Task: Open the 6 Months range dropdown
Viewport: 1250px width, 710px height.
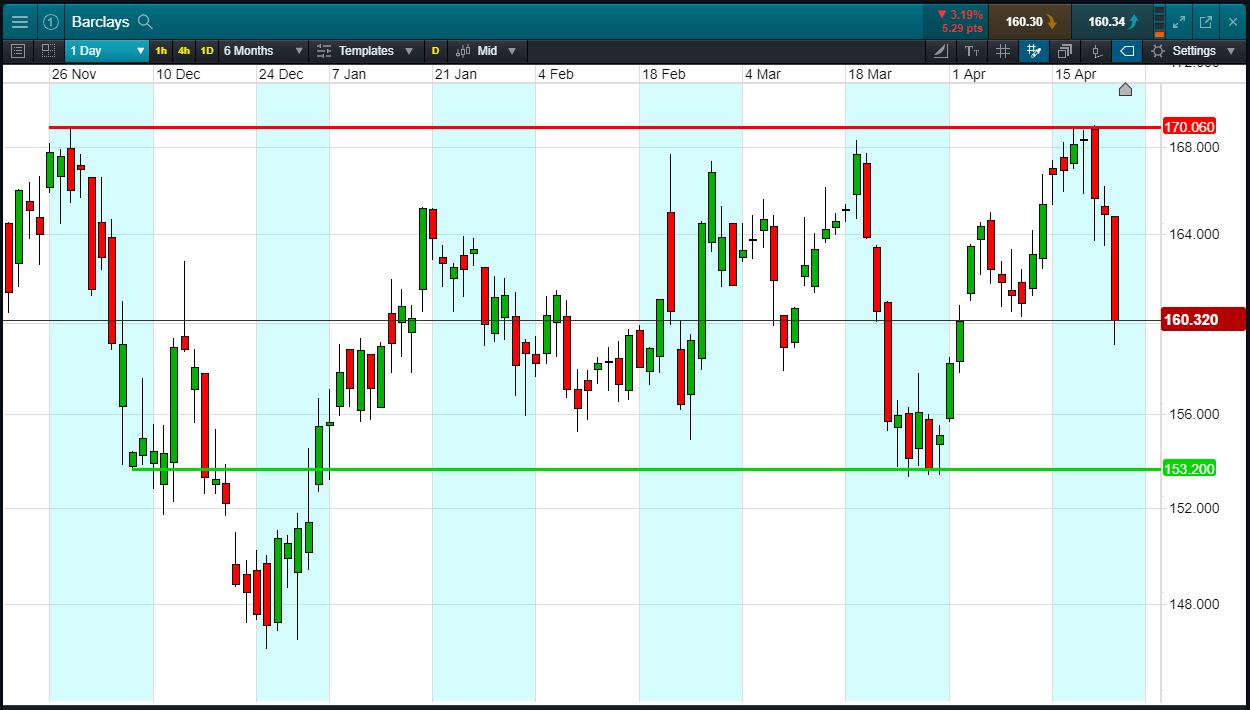Action: coord(263,51)
